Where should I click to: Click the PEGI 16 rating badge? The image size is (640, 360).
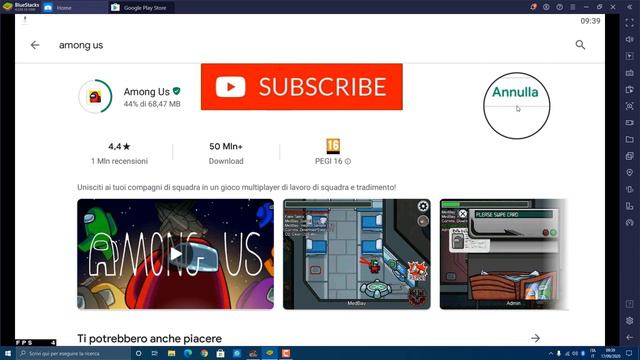click(333, 146)
